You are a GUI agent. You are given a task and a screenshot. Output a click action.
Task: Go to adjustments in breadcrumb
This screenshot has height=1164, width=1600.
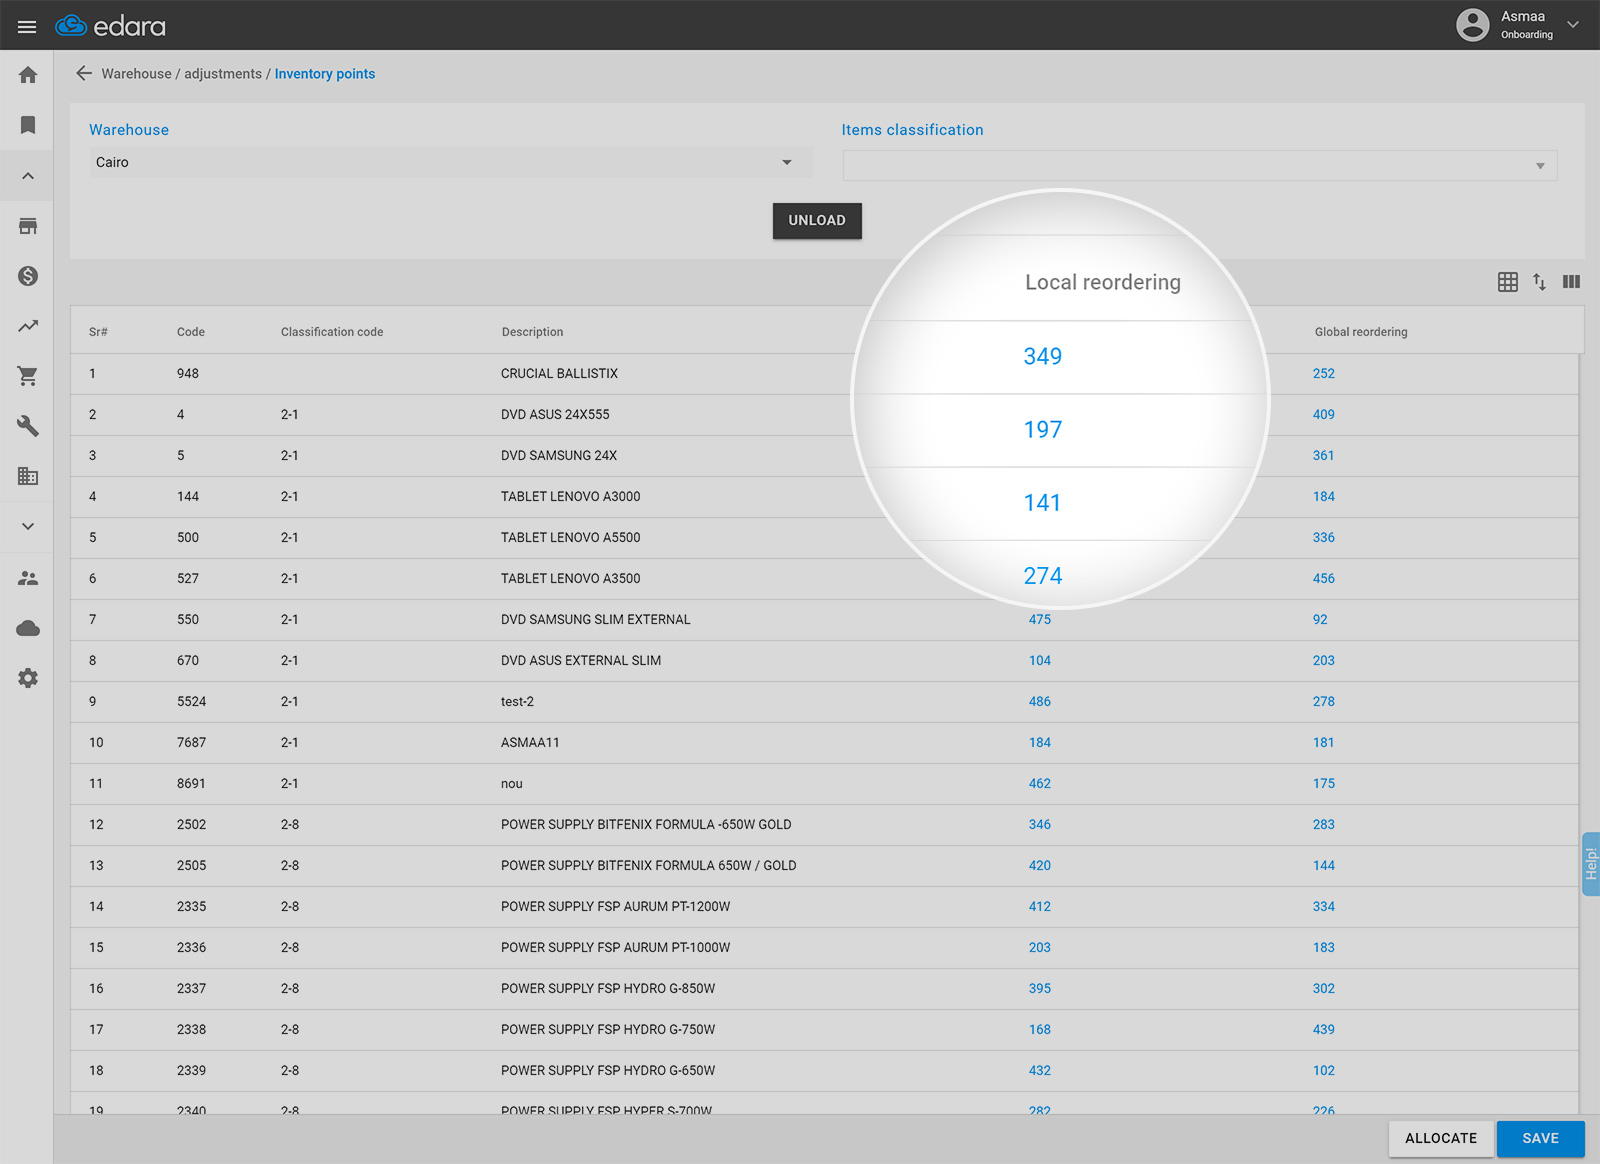click(222, 74)
